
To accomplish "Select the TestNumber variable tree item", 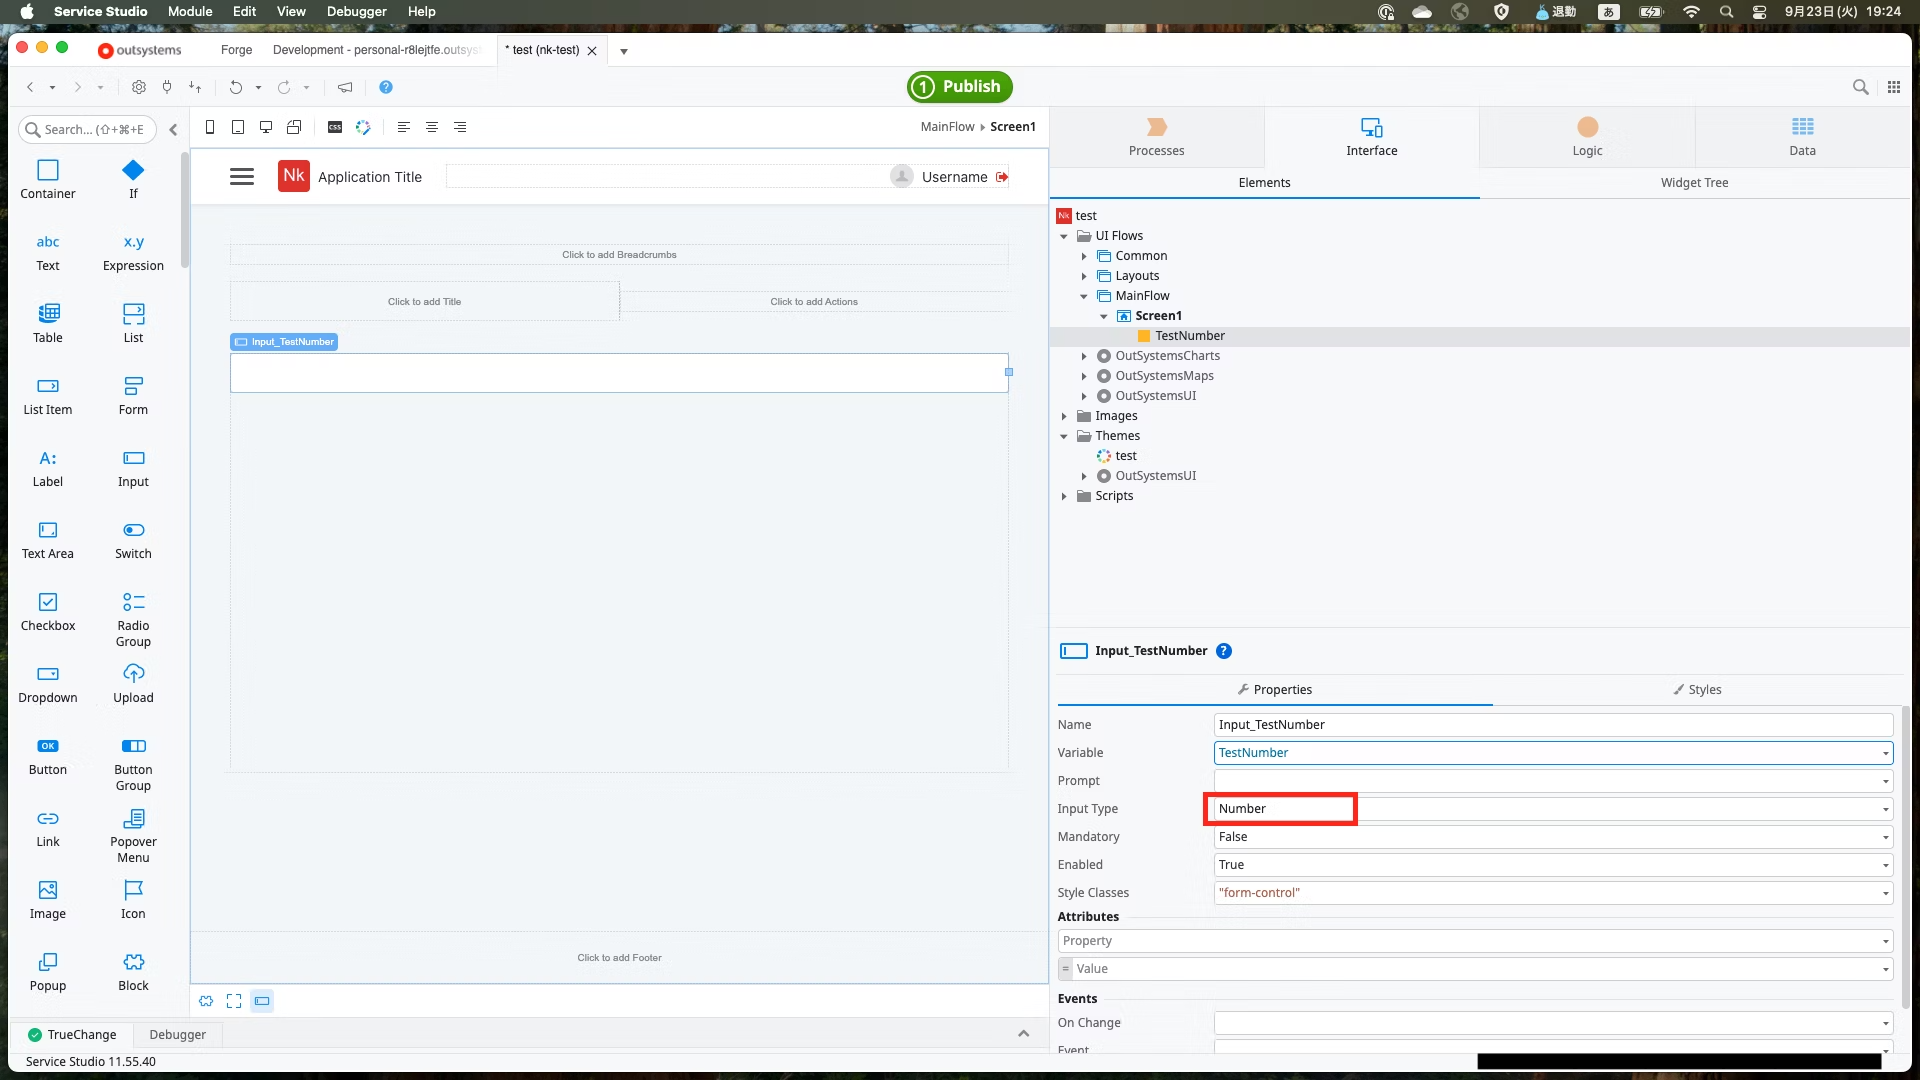I will [x=1189, y=336].
